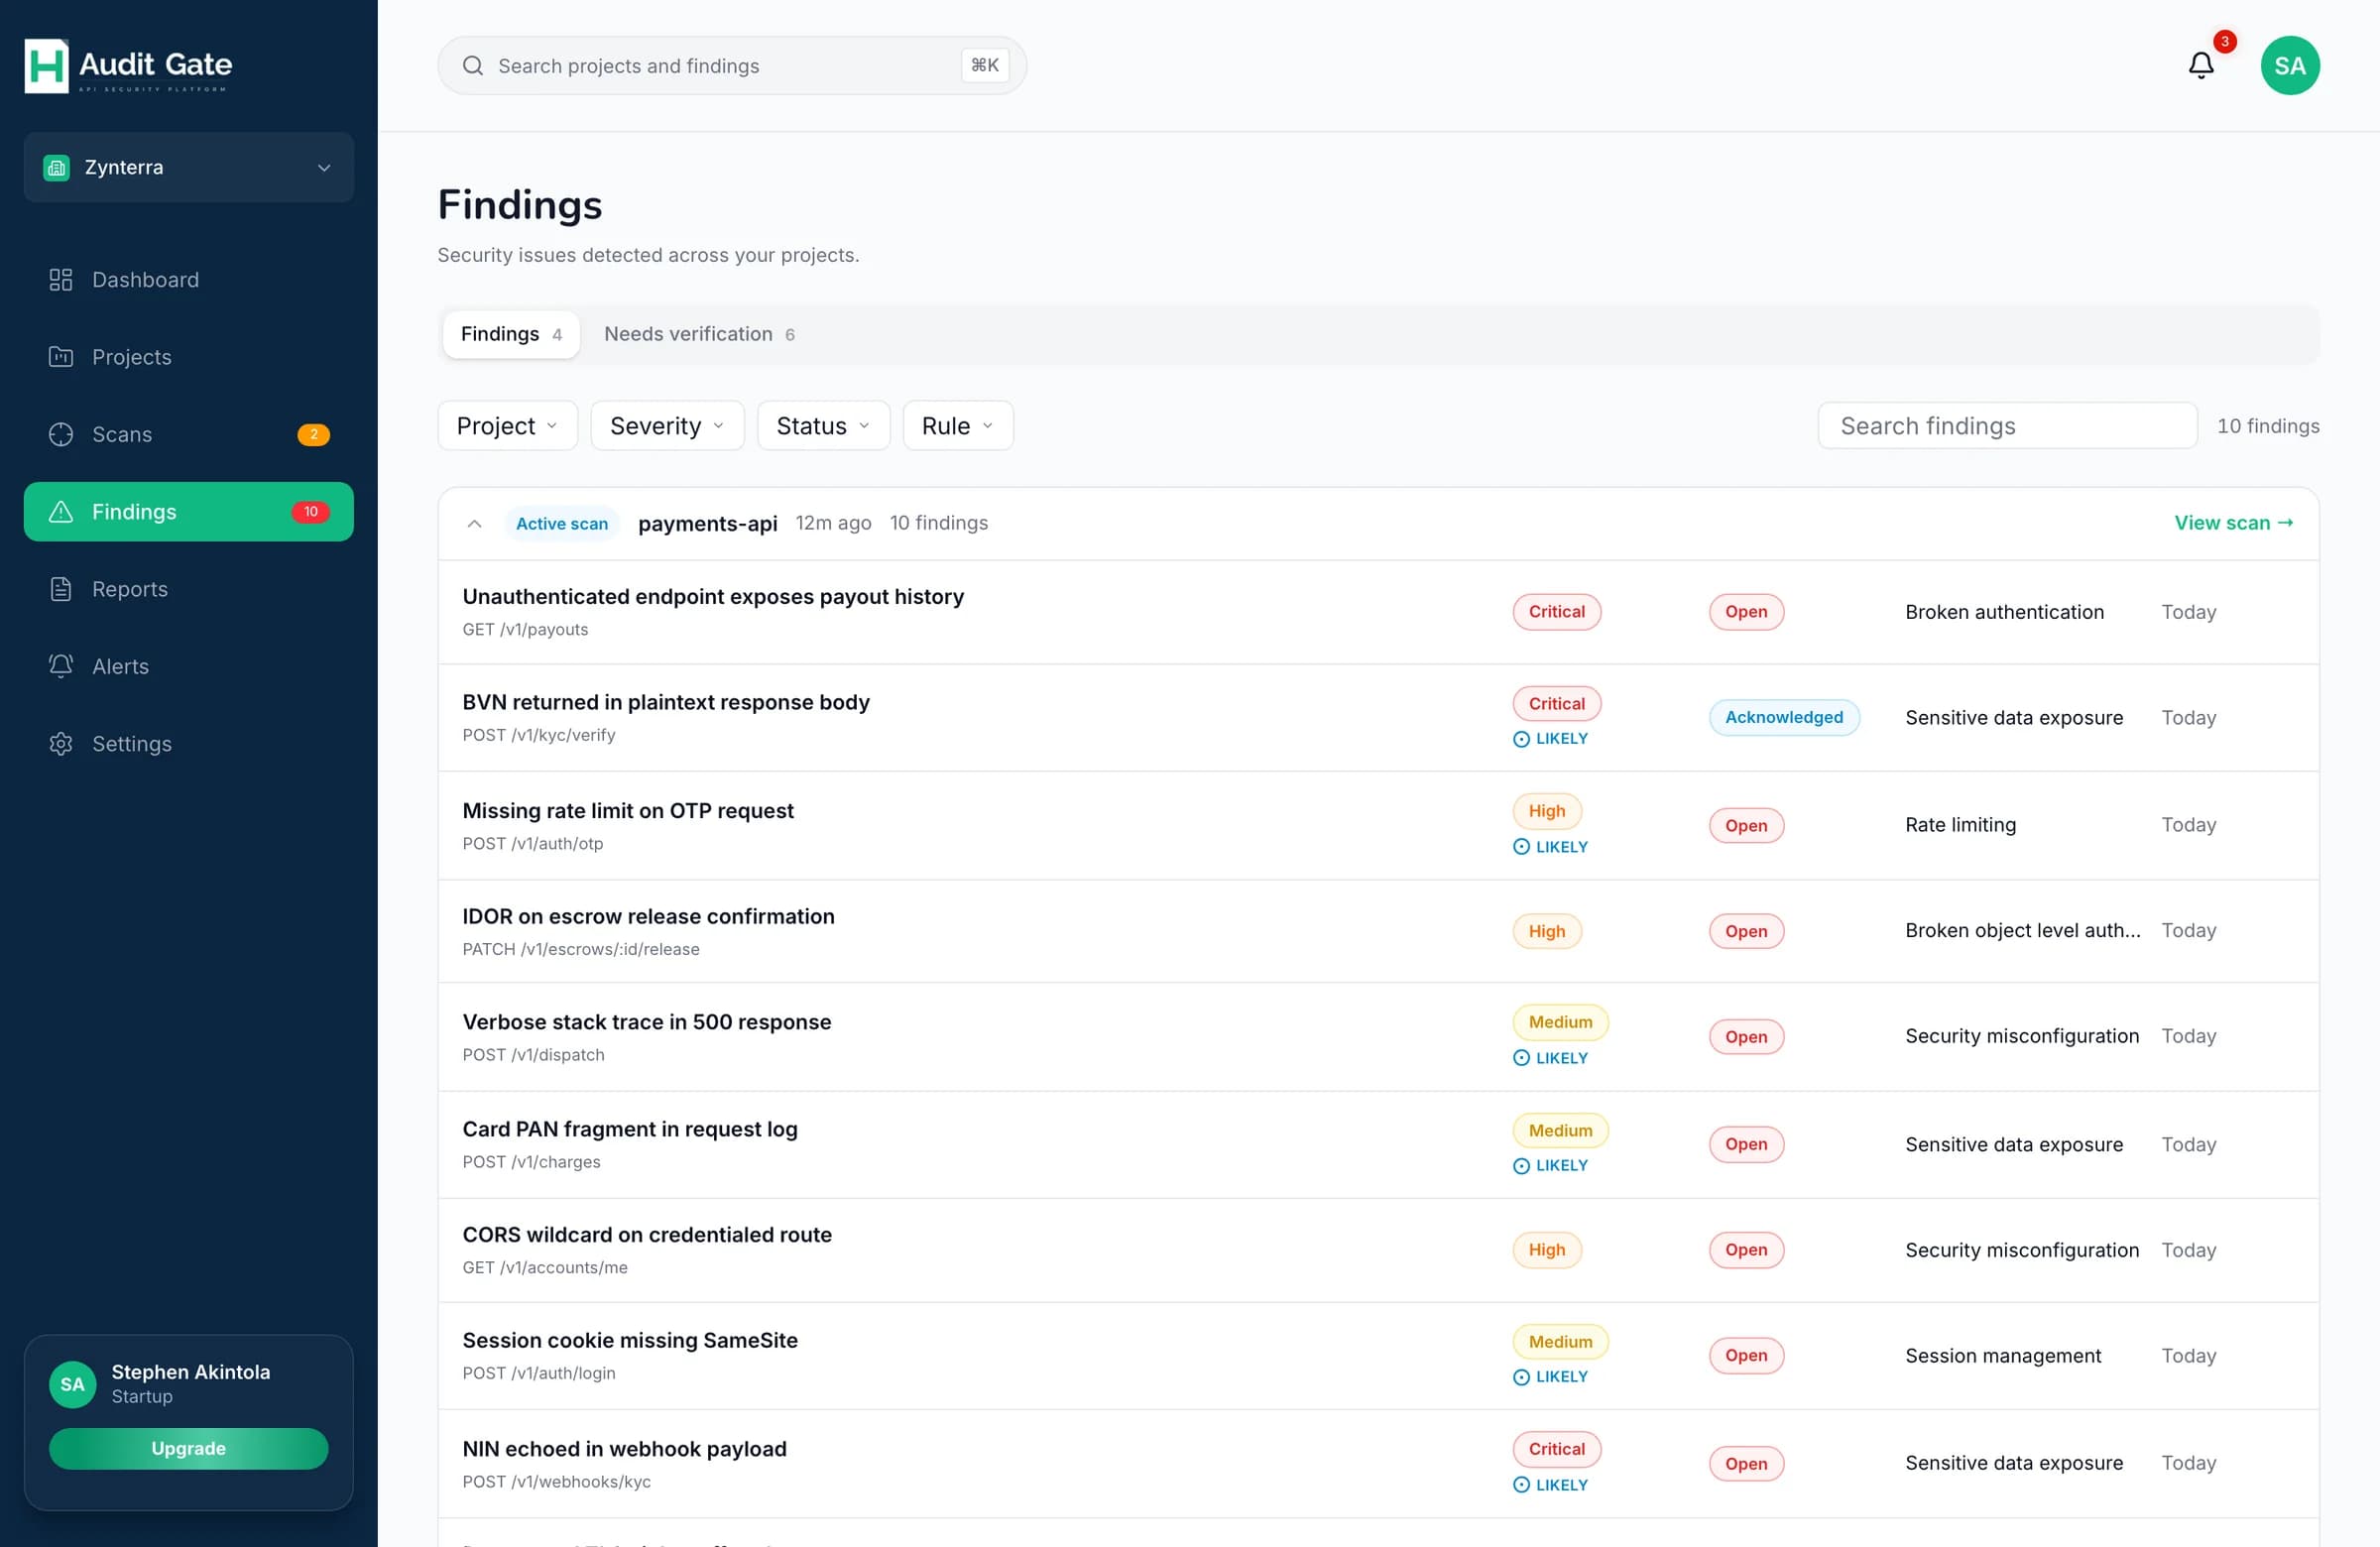Go to Settings in the sidebar
This screenshot has width=2380, height=1547.
189,744
